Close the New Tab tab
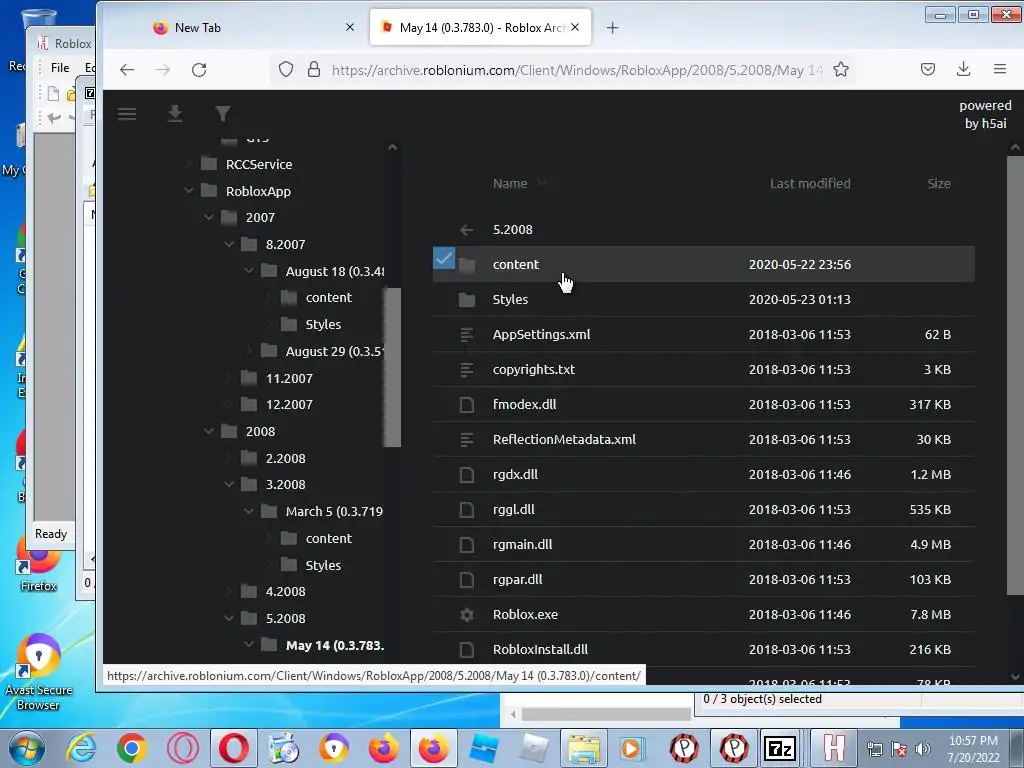Viewport: 1024px width, 768px height. click(350, 27)
